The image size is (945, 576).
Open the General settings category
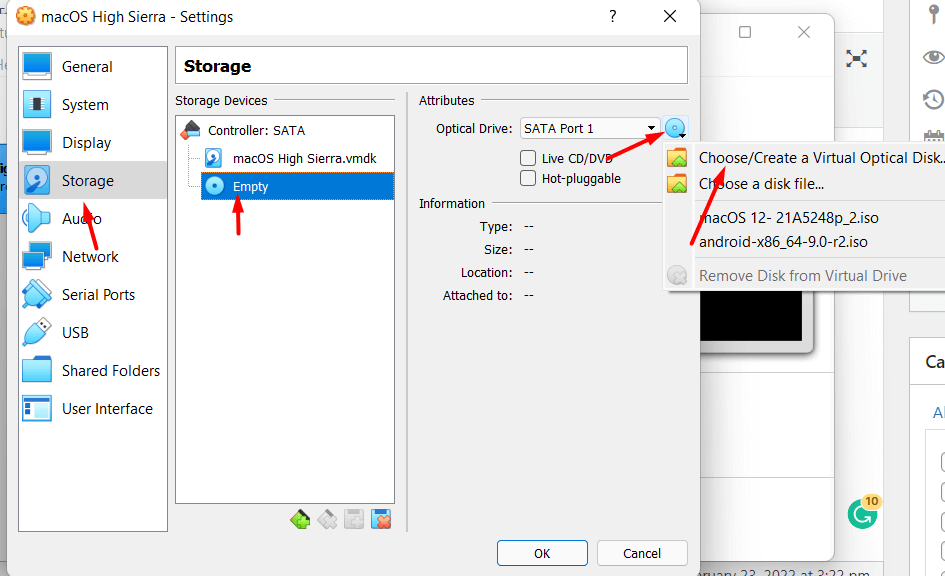click(x=87, y=67)
